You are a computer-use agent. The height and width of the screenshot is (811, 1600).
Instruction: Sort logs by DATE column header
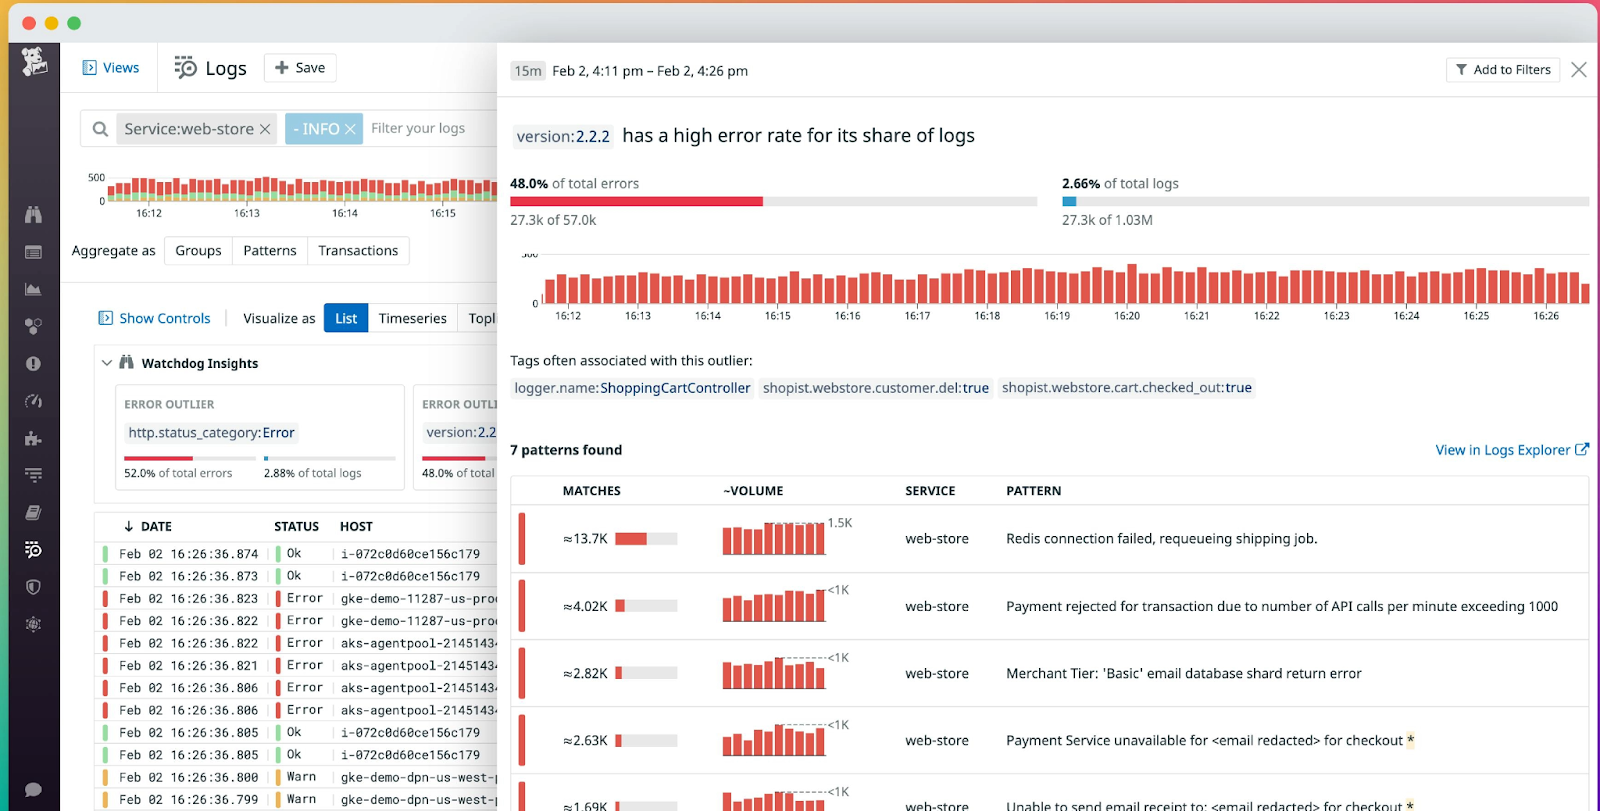pos(148,526)
